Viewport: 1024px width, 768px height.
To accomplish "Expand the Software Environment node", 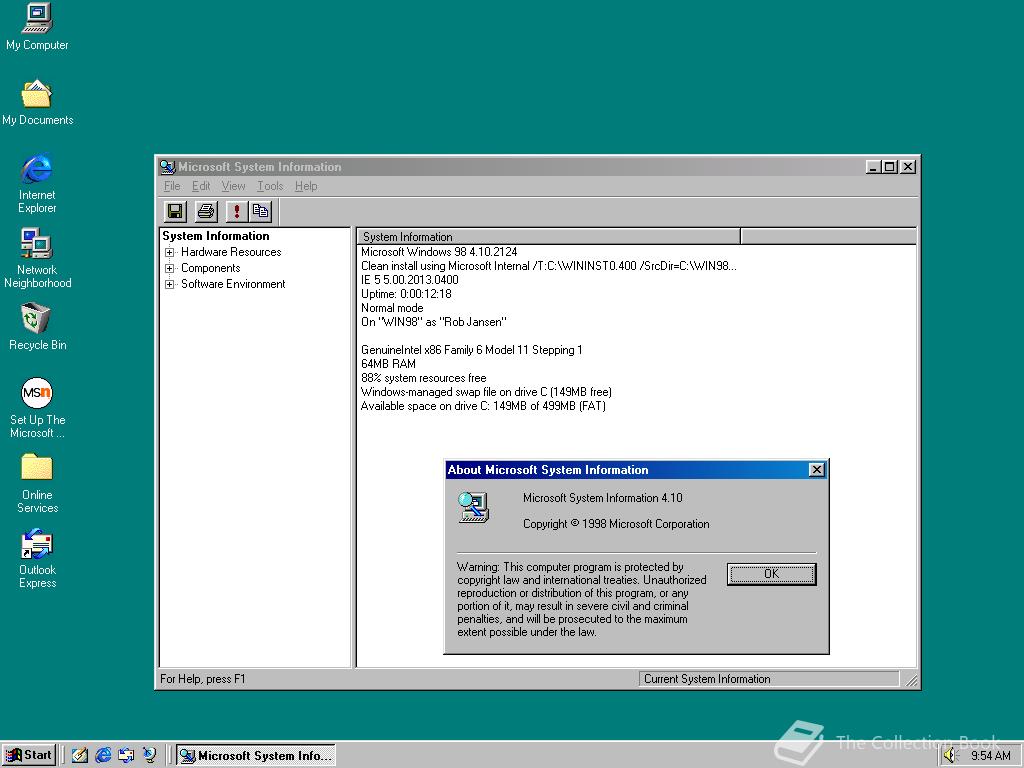I will [169, 284].
